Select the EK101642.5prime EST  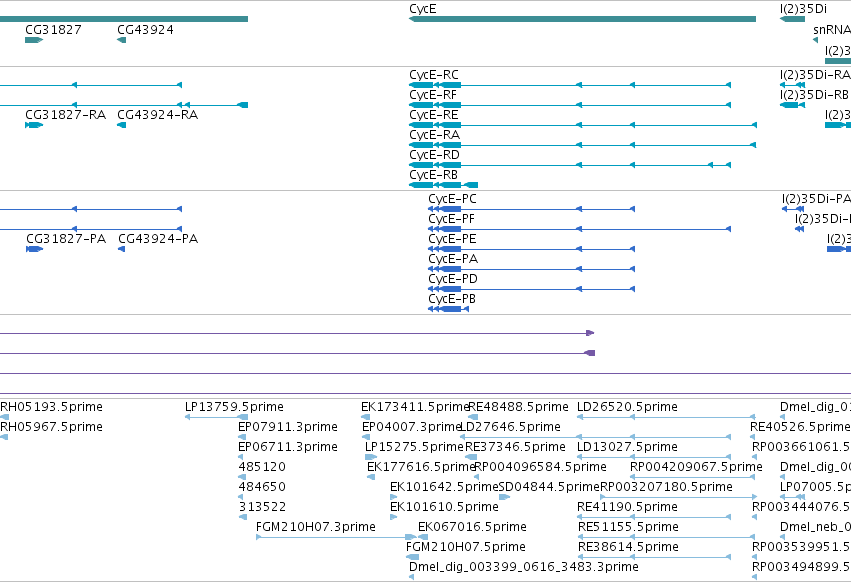click(394, 497)
